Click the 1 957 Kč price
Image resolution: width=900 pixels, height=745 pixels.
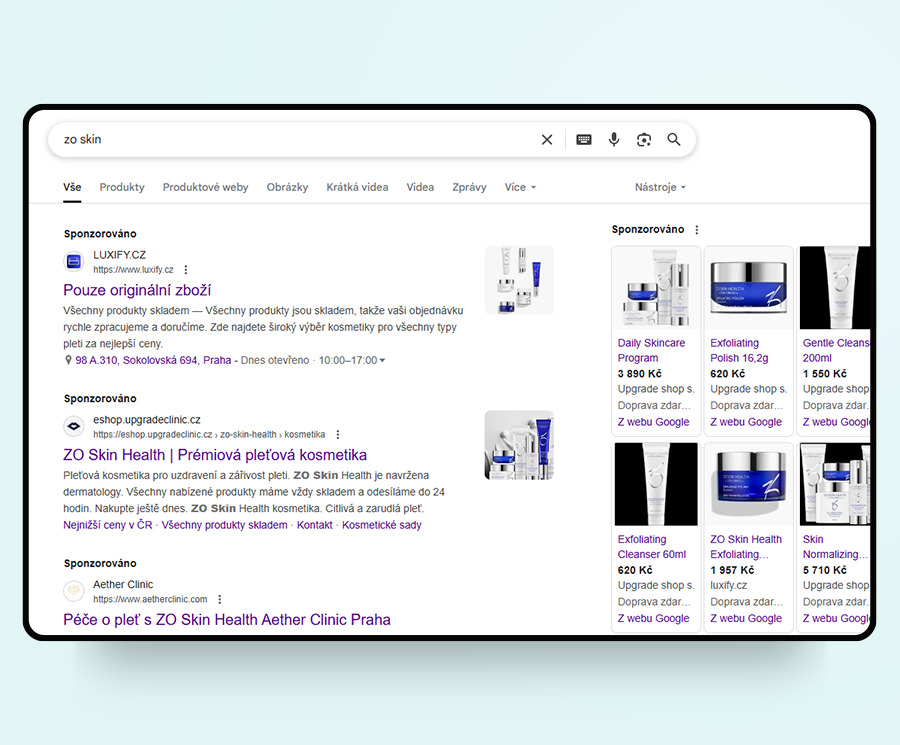732,570
